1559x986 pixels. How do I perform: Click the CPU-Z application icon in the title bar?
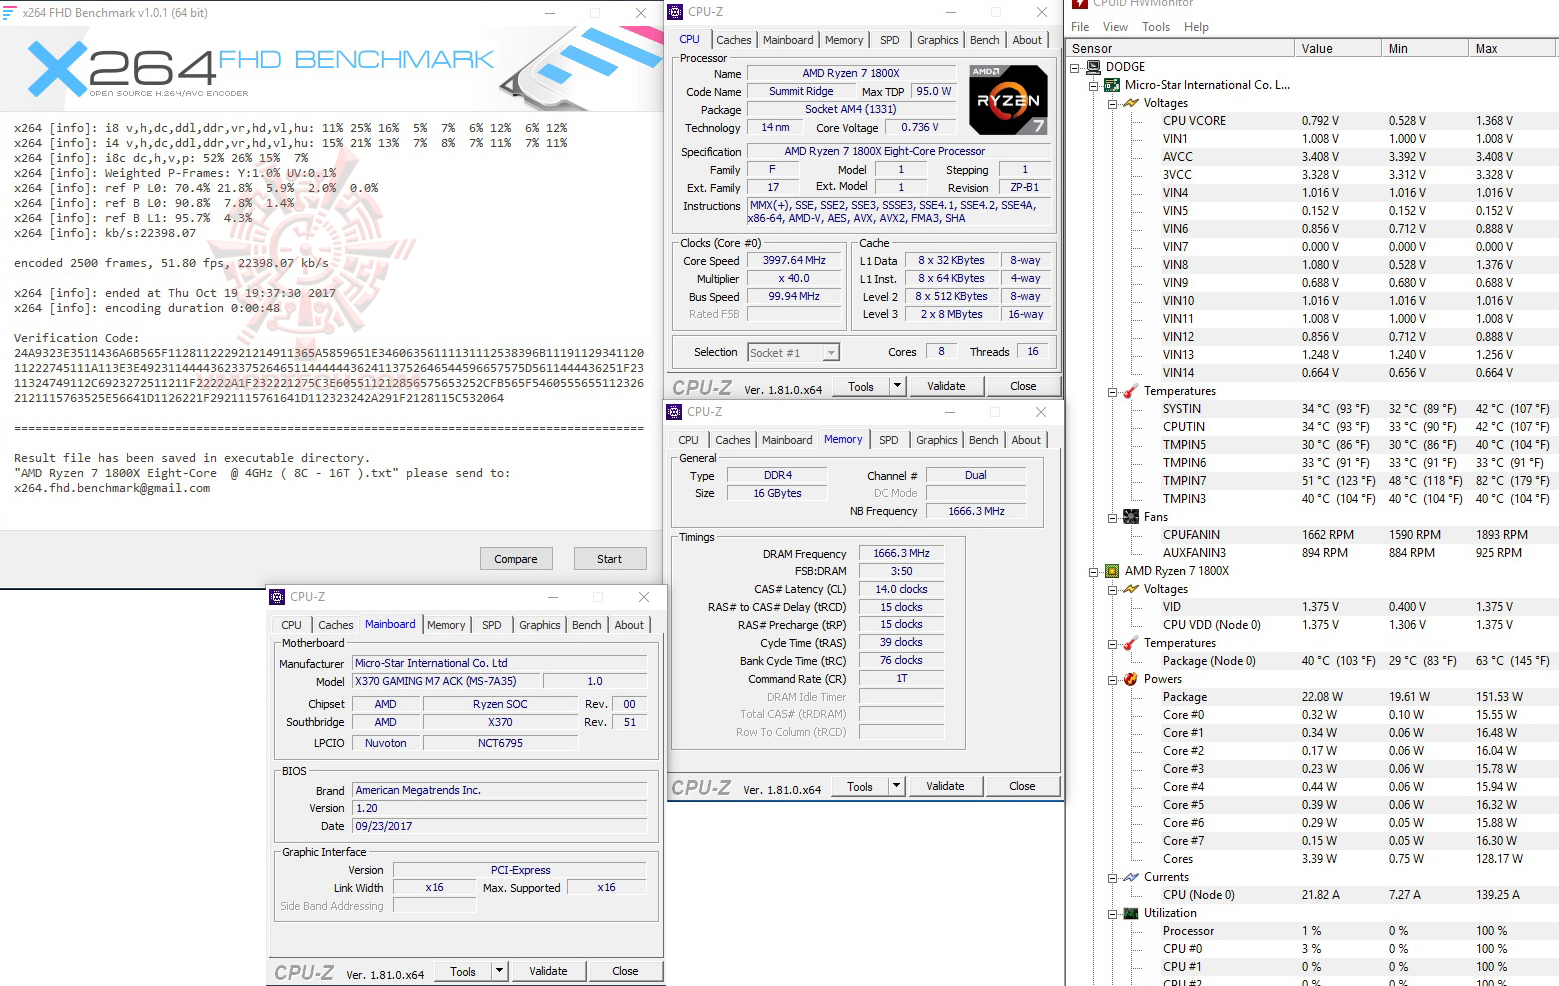678,11
